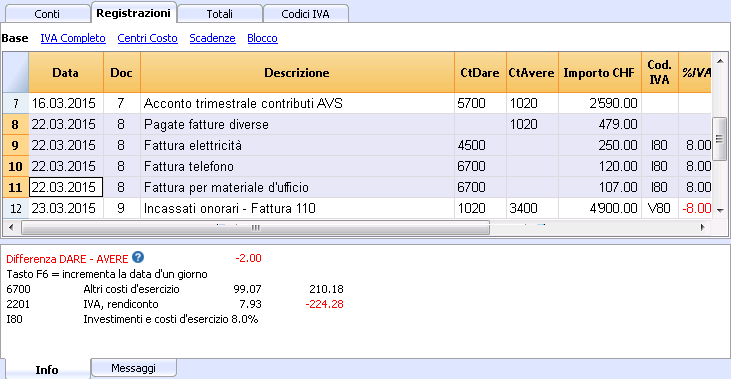
Task: Click the CtAvere column header
Action: [x=531, y=72]
